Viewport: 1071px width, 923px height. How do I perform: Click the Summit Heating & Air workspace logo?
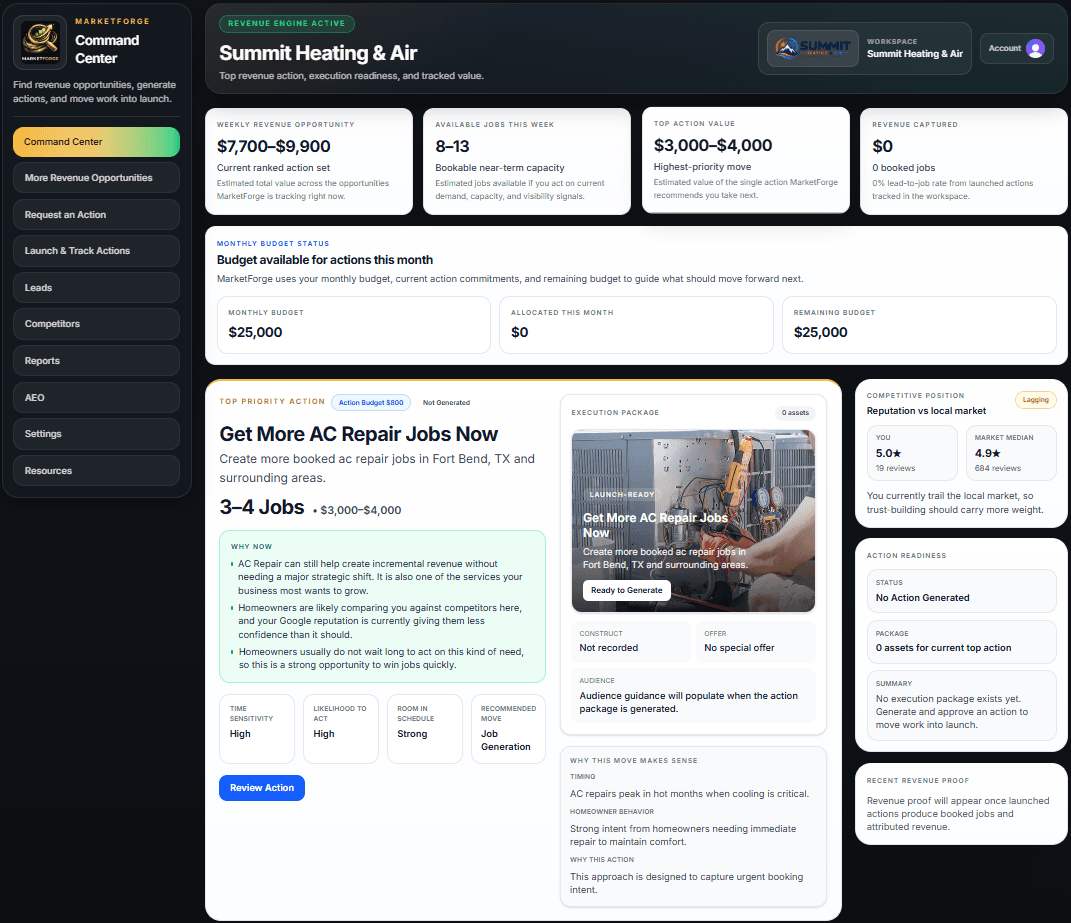pyautogui.click(x=813, y=49)
